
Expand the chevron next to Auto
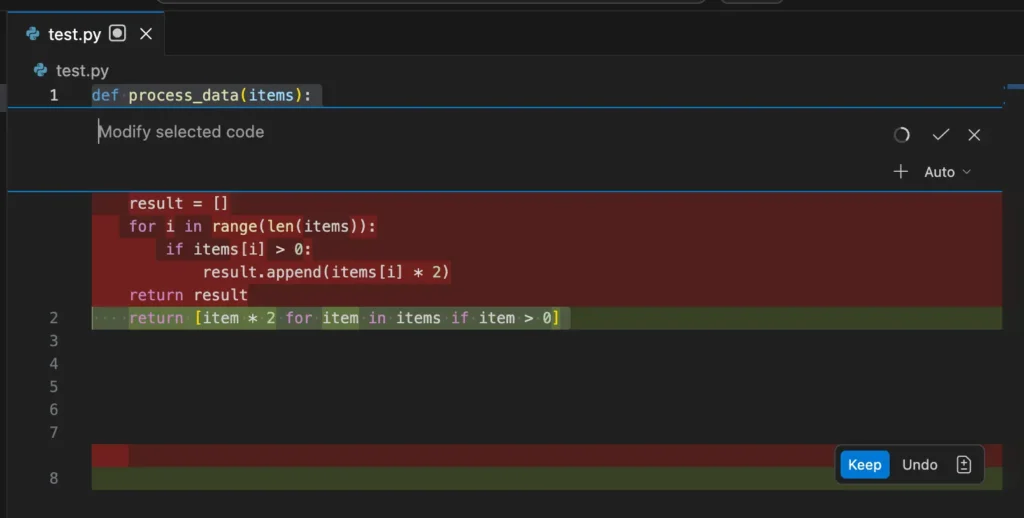[966, 172]
